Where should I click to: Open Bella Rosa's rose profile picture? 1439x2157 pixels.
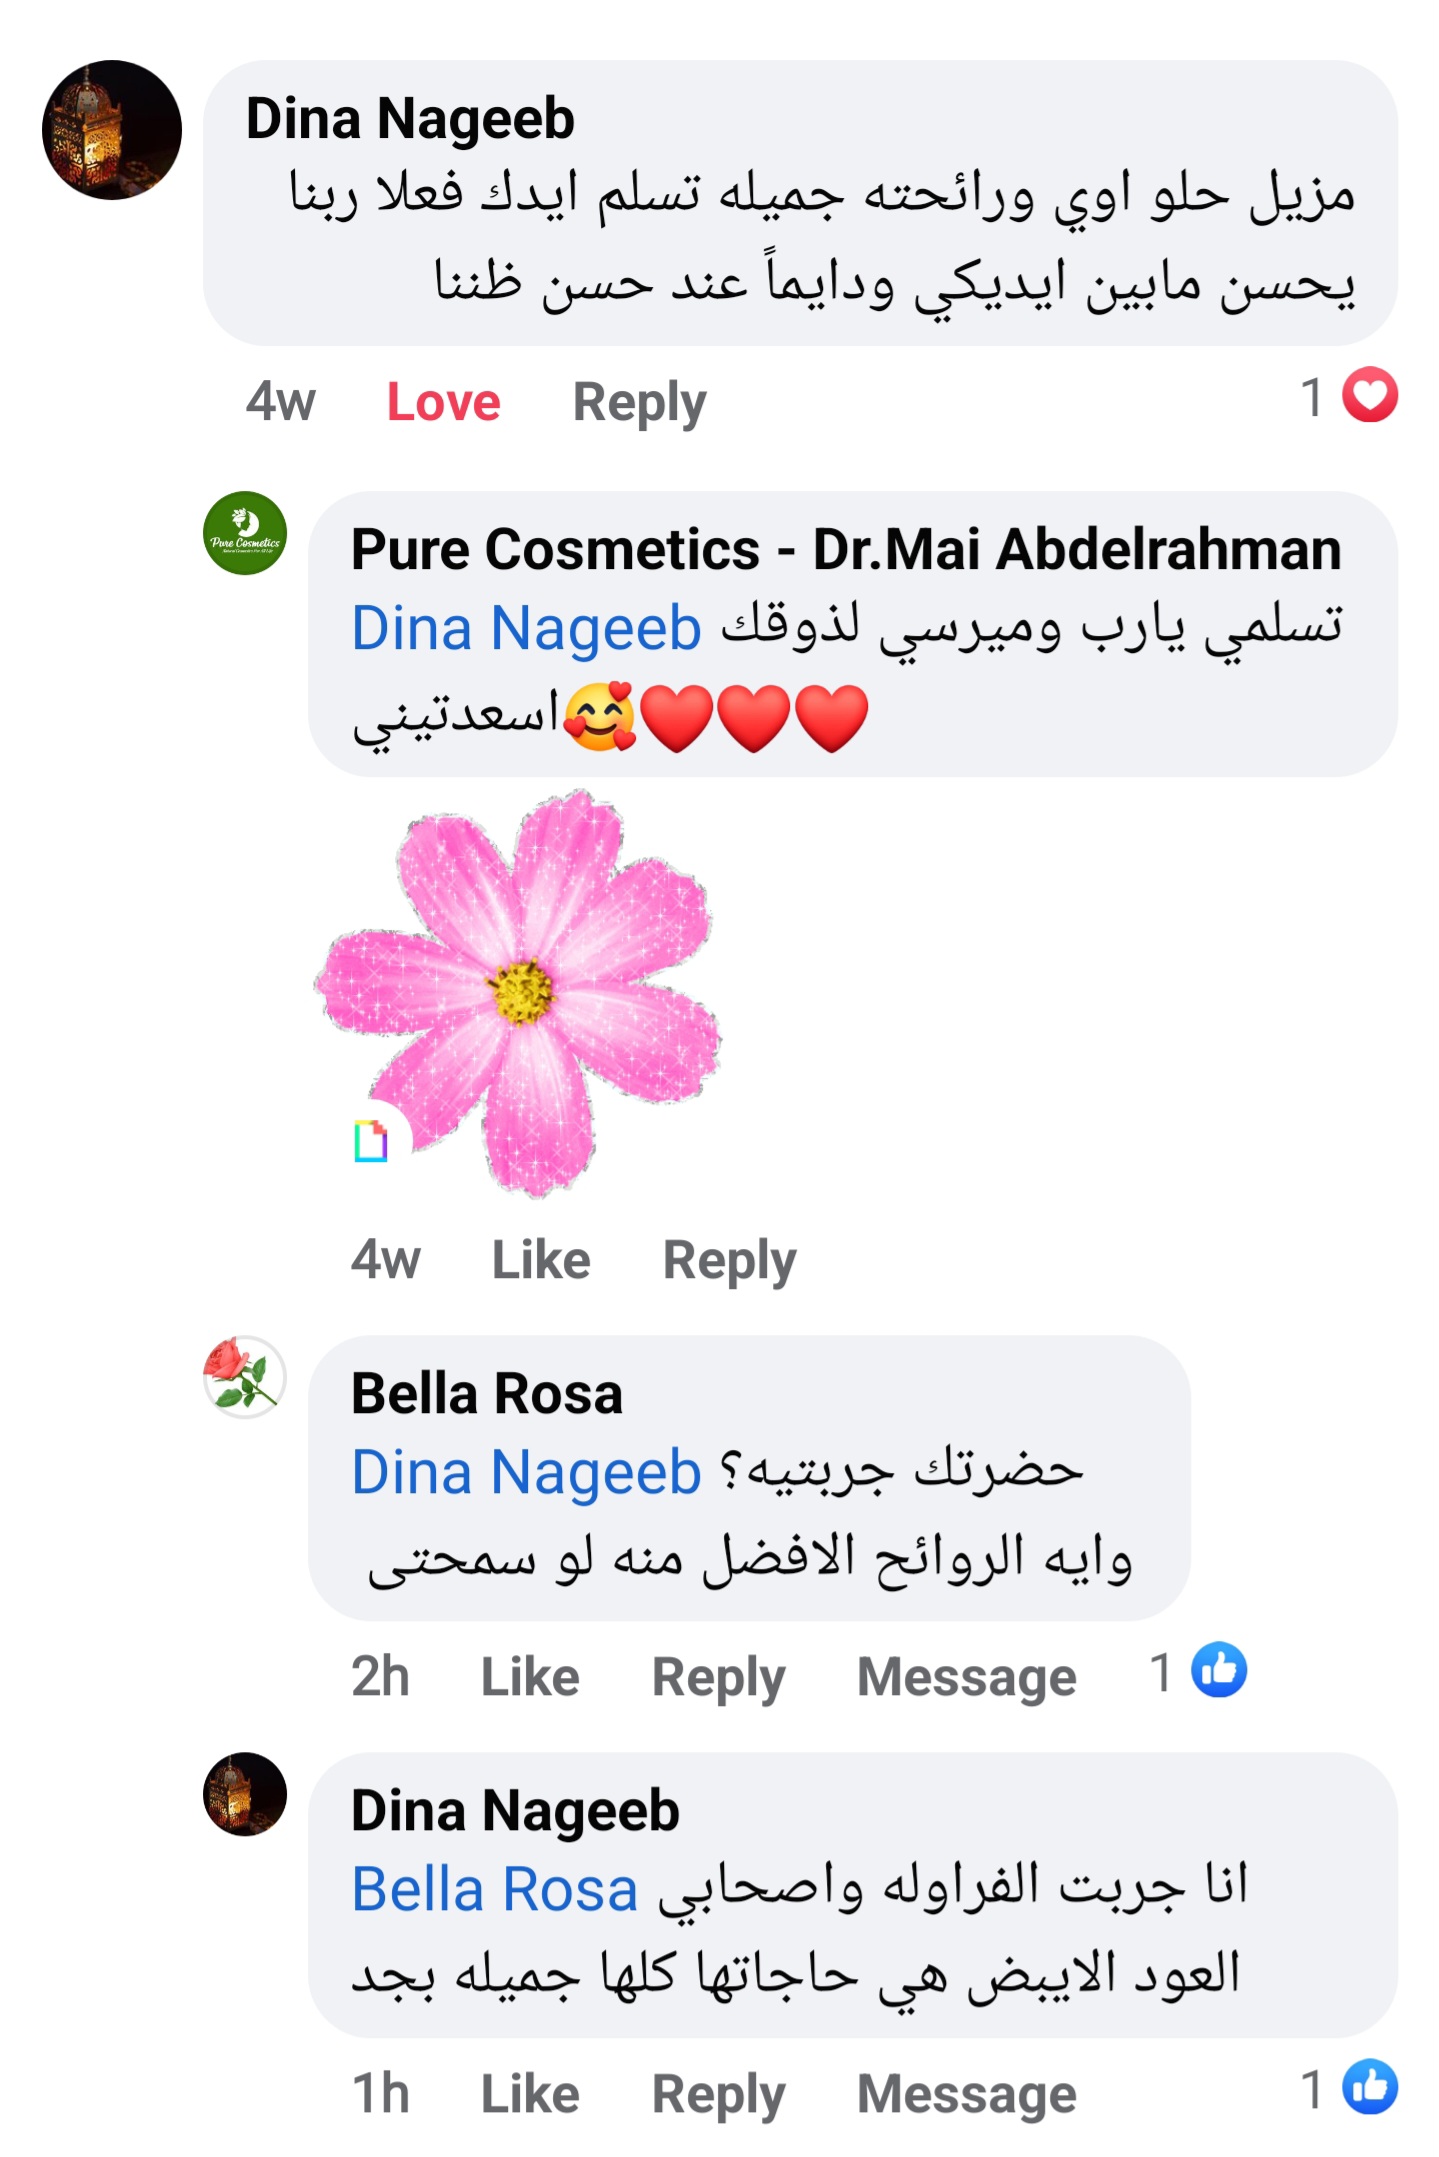coord(245,1377)
